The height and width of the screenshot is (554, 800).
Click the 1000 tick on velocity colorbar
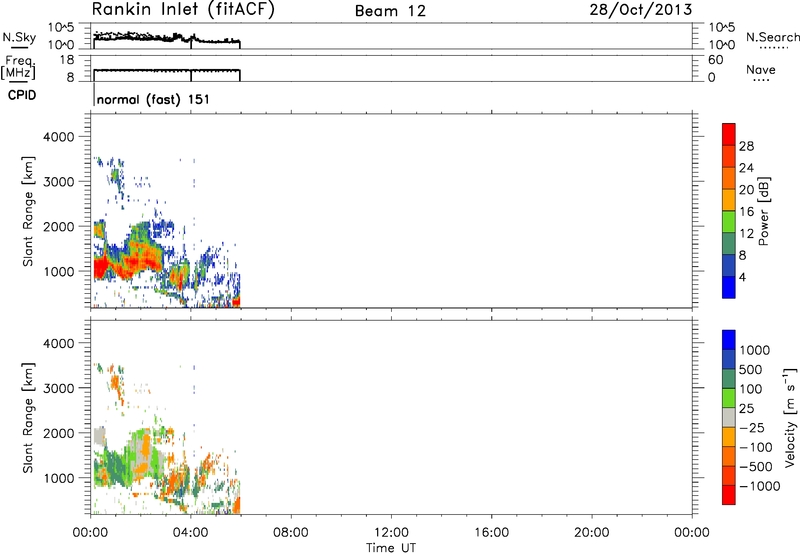point(754,350)
